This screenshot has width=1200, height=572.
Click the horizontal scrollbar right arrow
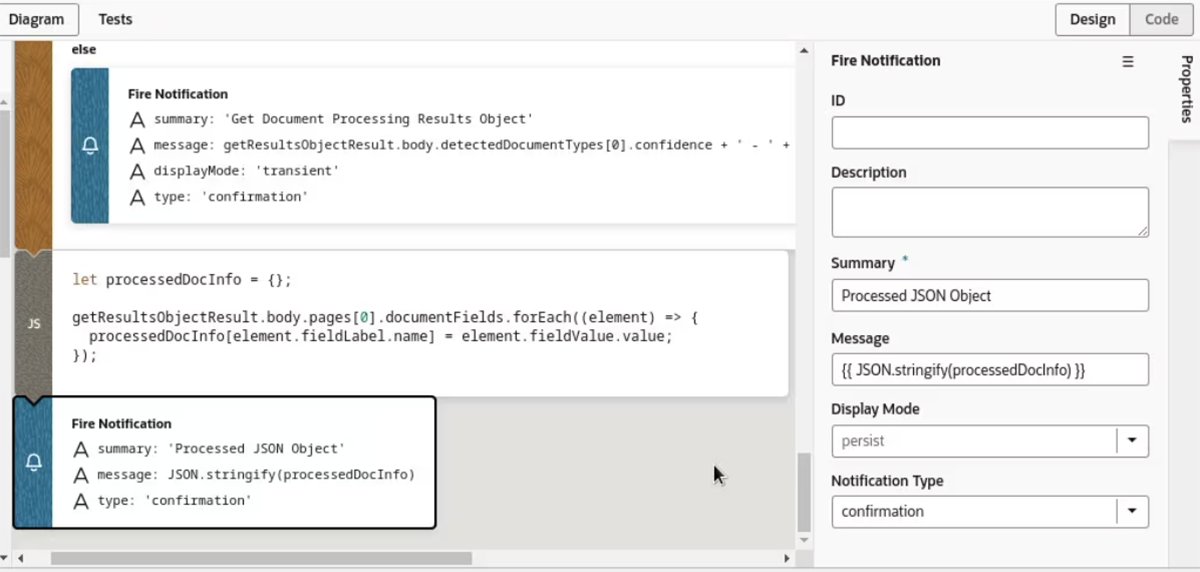(x=787, y=559)
